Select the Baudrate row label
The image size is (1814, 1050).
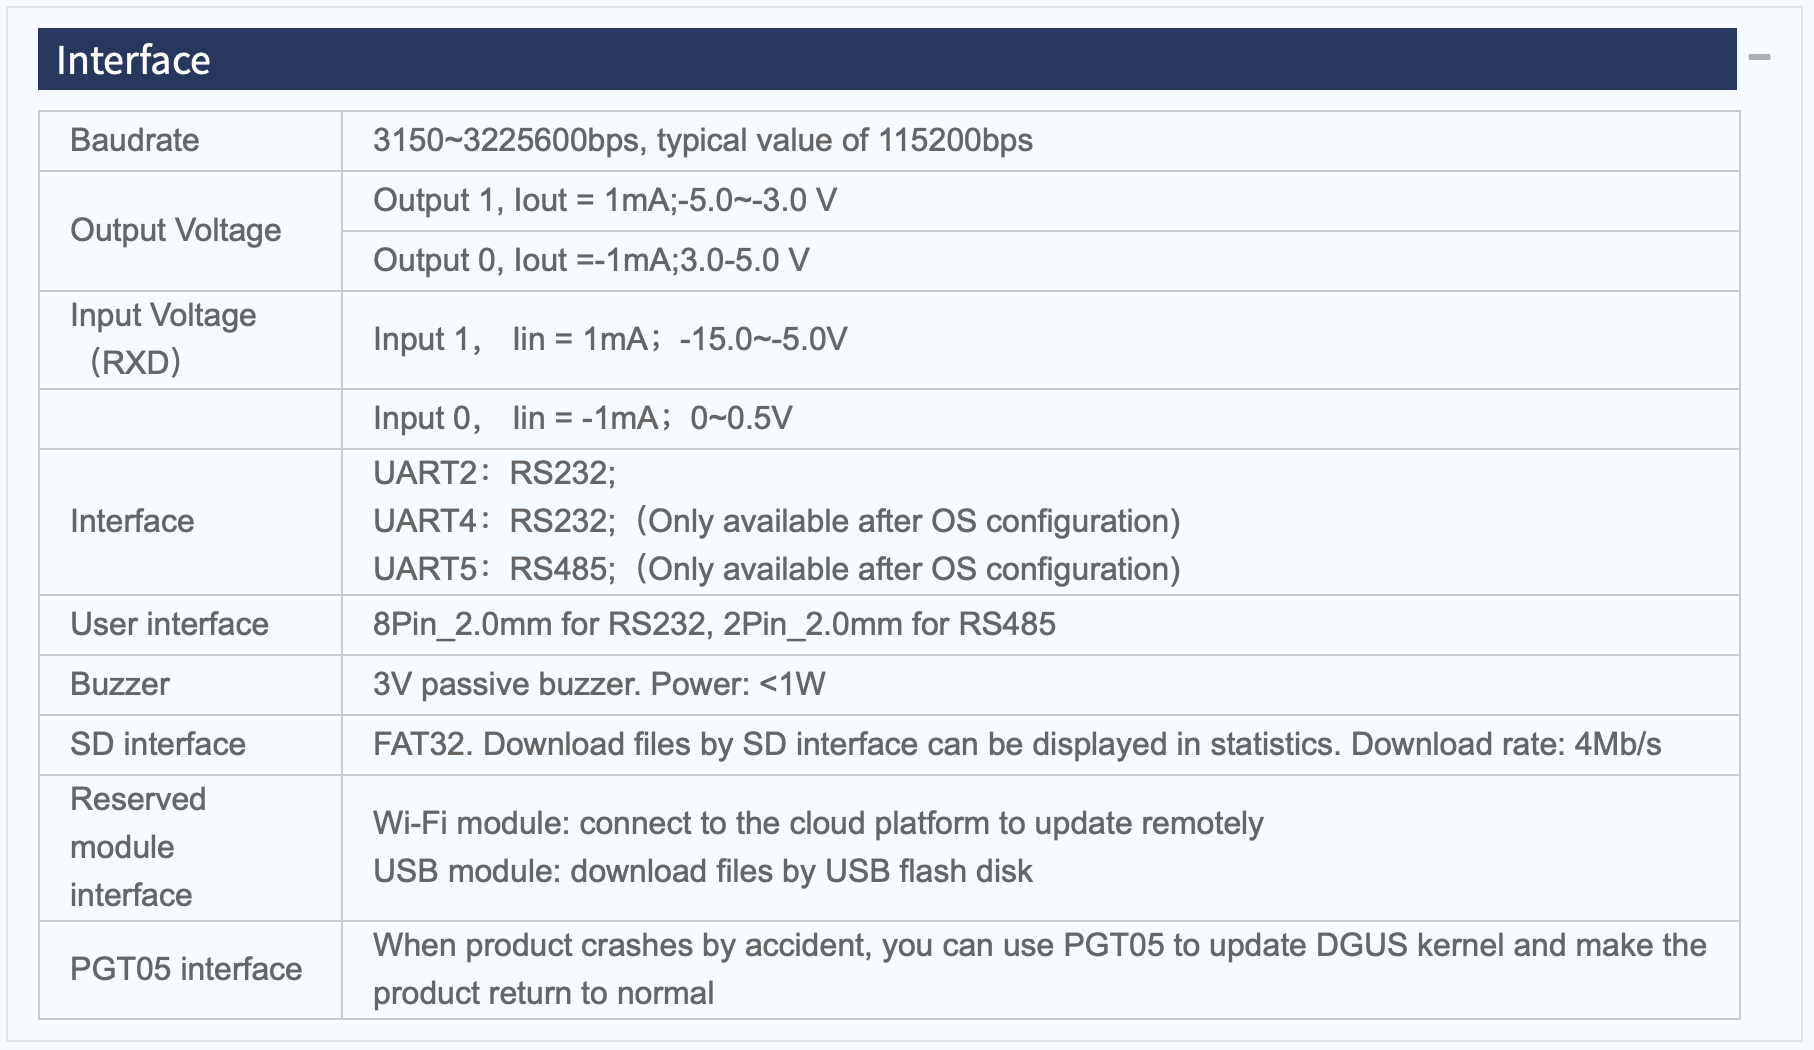point(134,140)
